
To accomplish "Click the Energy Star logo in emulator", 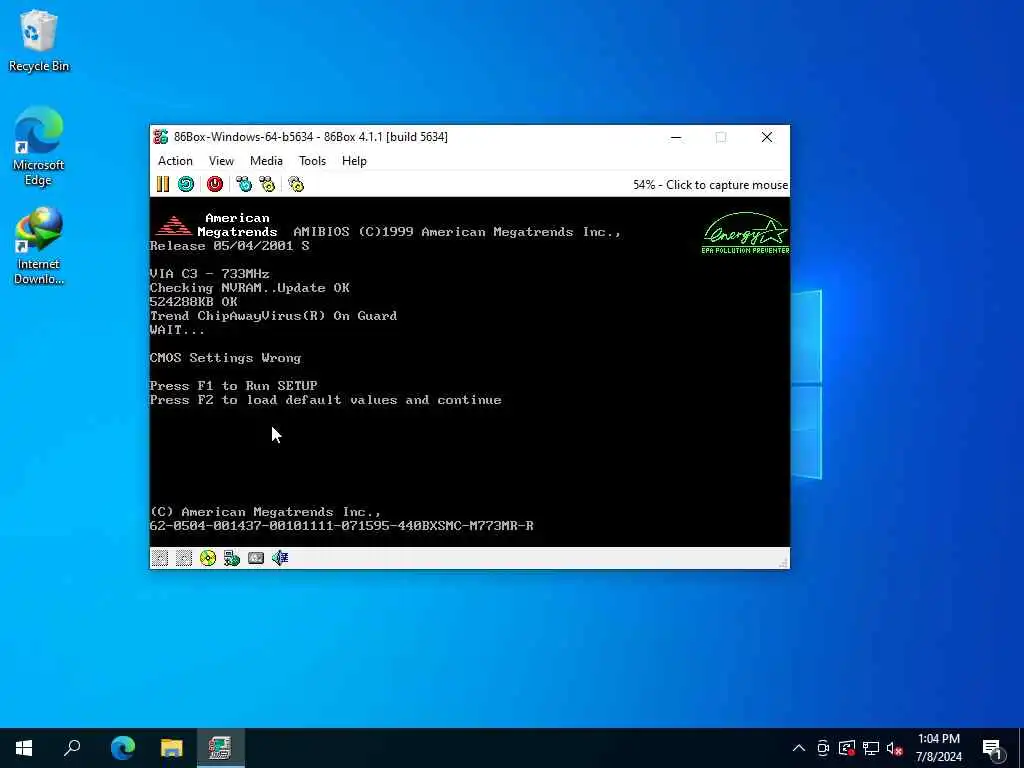I will [745, 232].
